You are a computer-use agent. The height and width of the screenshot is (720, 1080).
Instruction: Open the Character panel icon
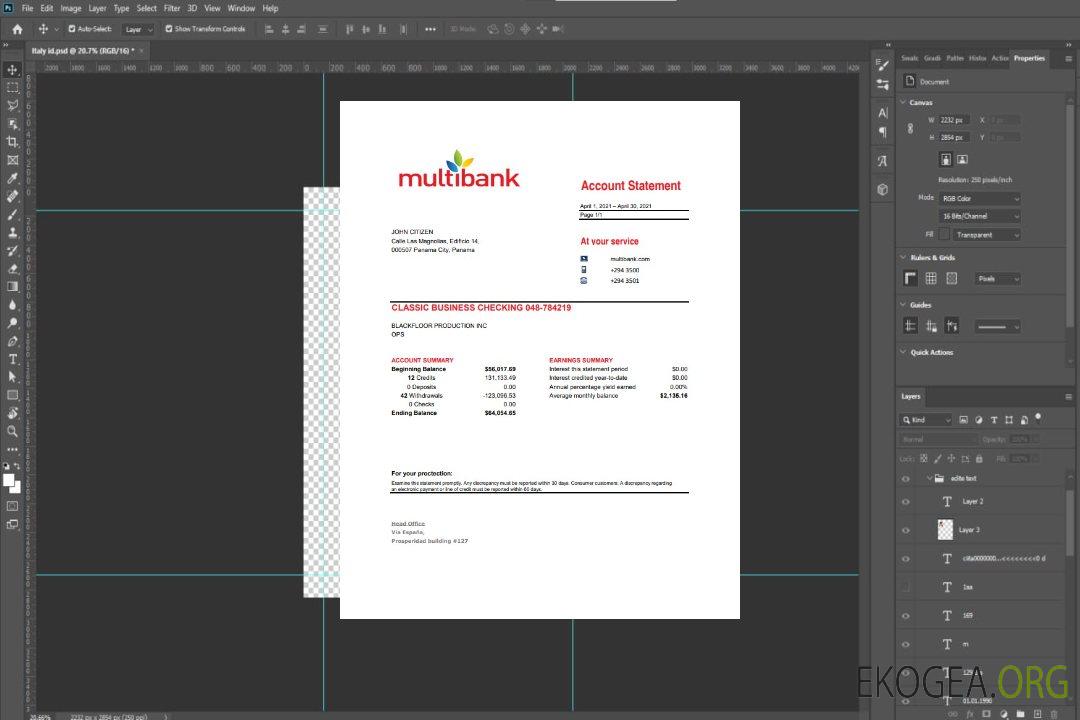(883, 112)
